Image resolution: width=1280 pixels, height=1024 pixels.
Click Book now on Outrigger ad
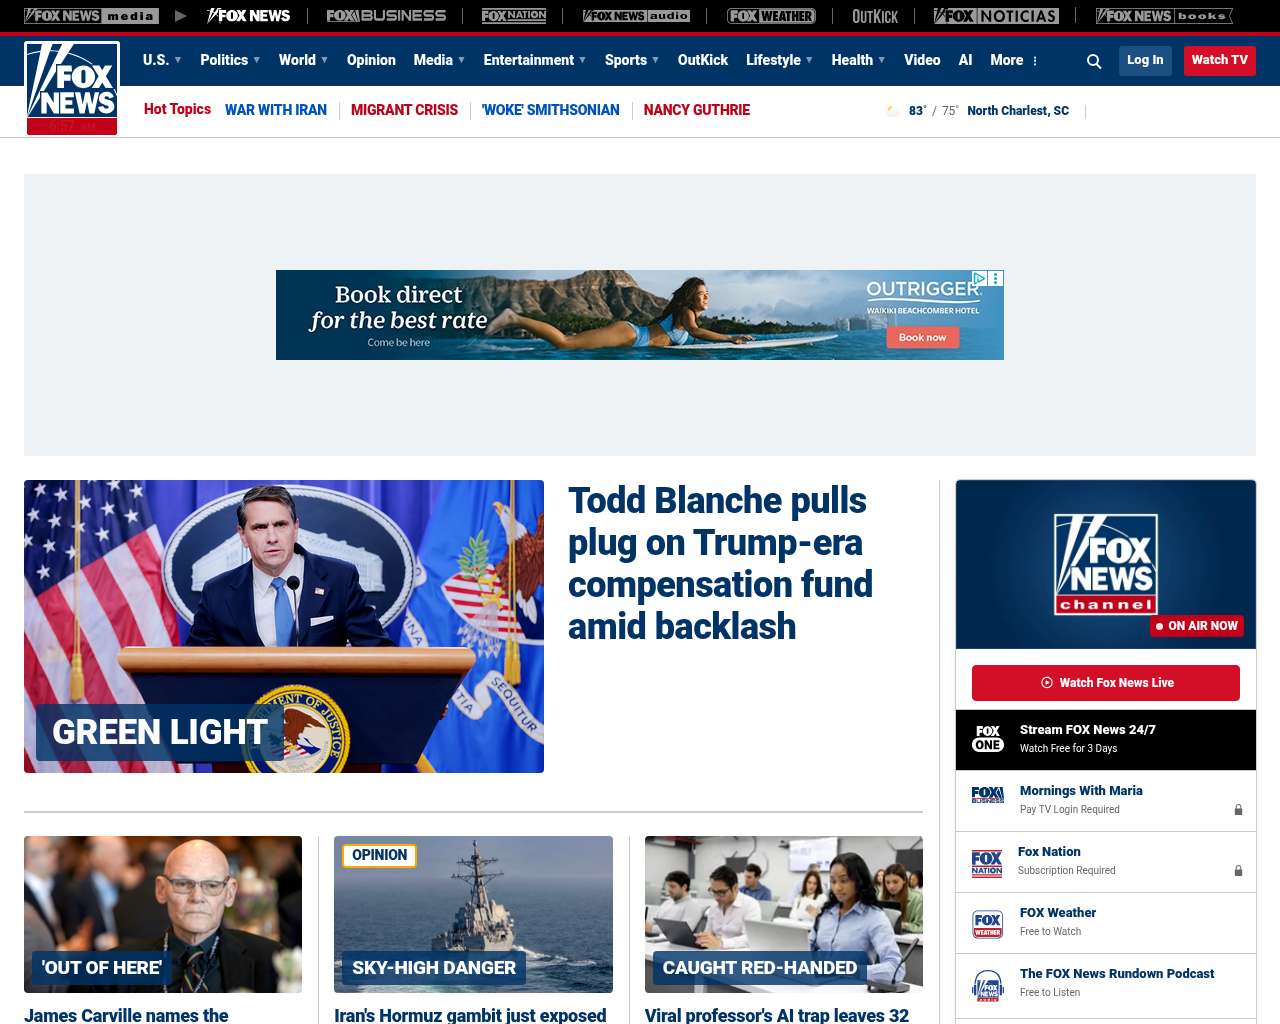922,338
